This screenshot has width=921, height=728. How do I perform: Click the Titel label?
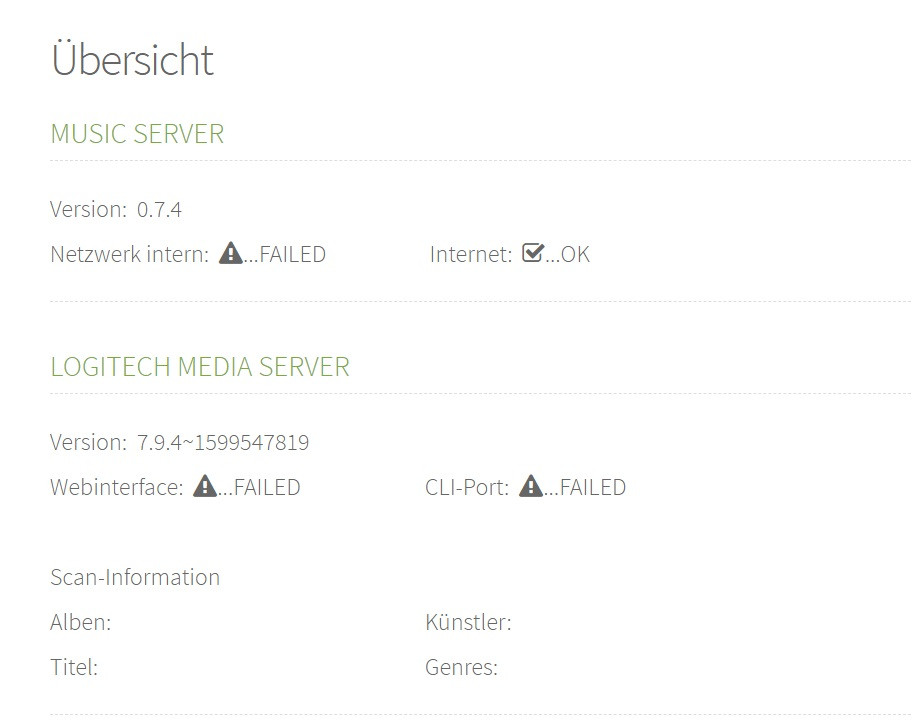pyautogui.click(x=74, y=667)
